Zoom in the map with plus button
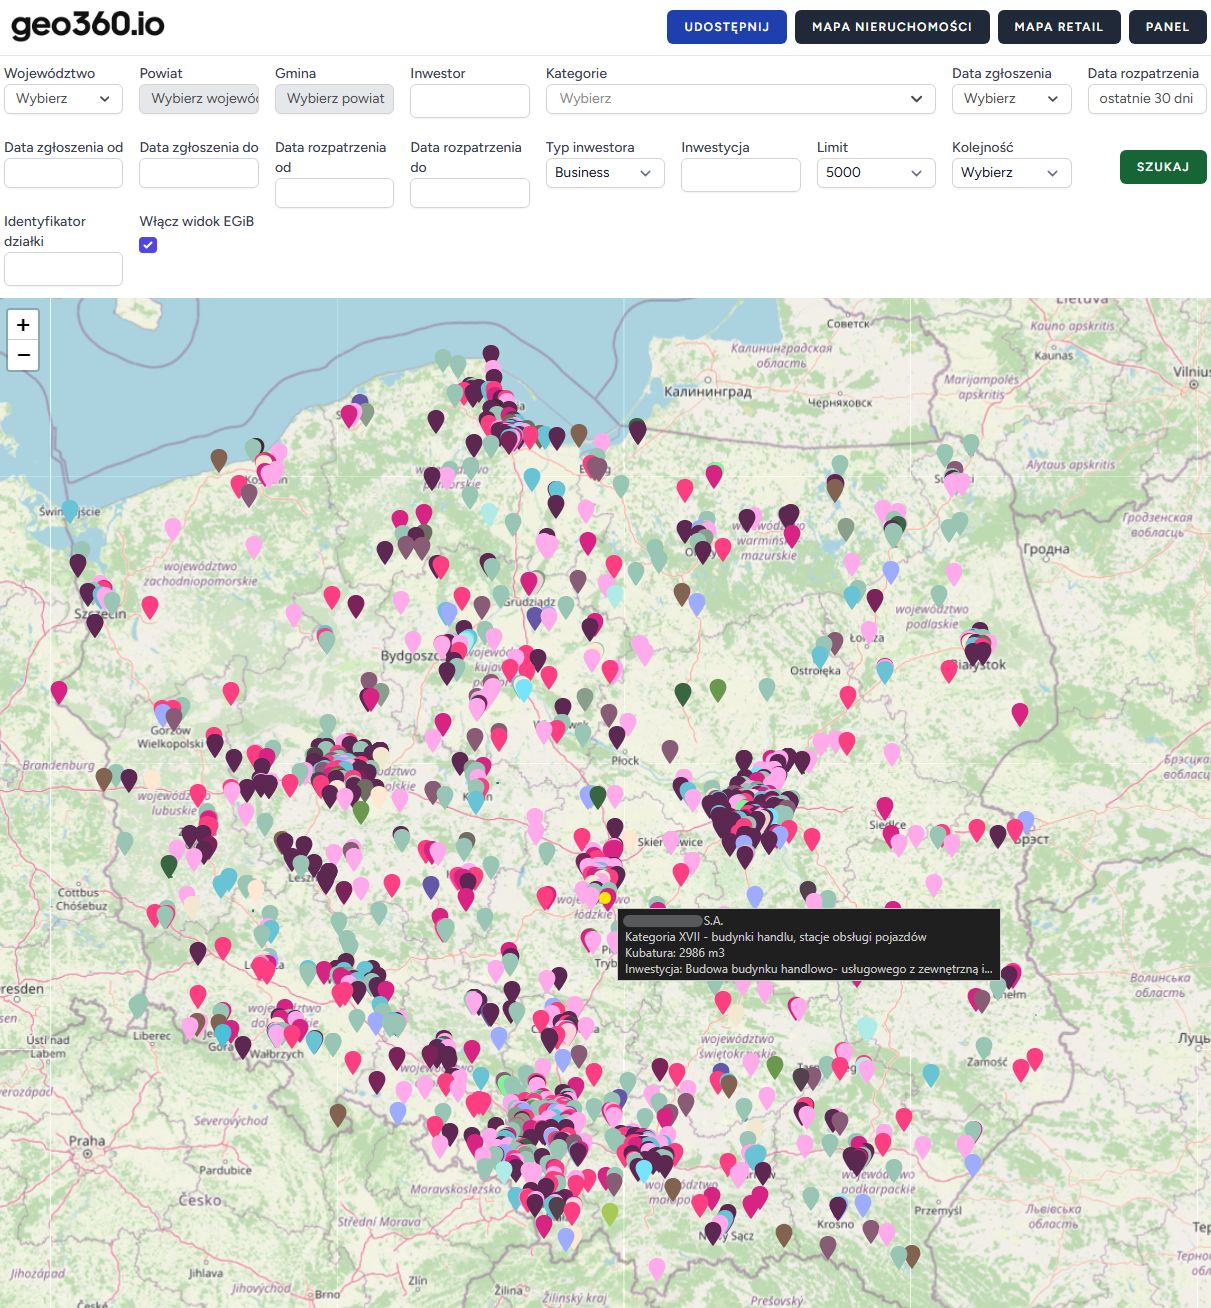The width and height of the screenshot is (1211, 1308). pos(23,325)
